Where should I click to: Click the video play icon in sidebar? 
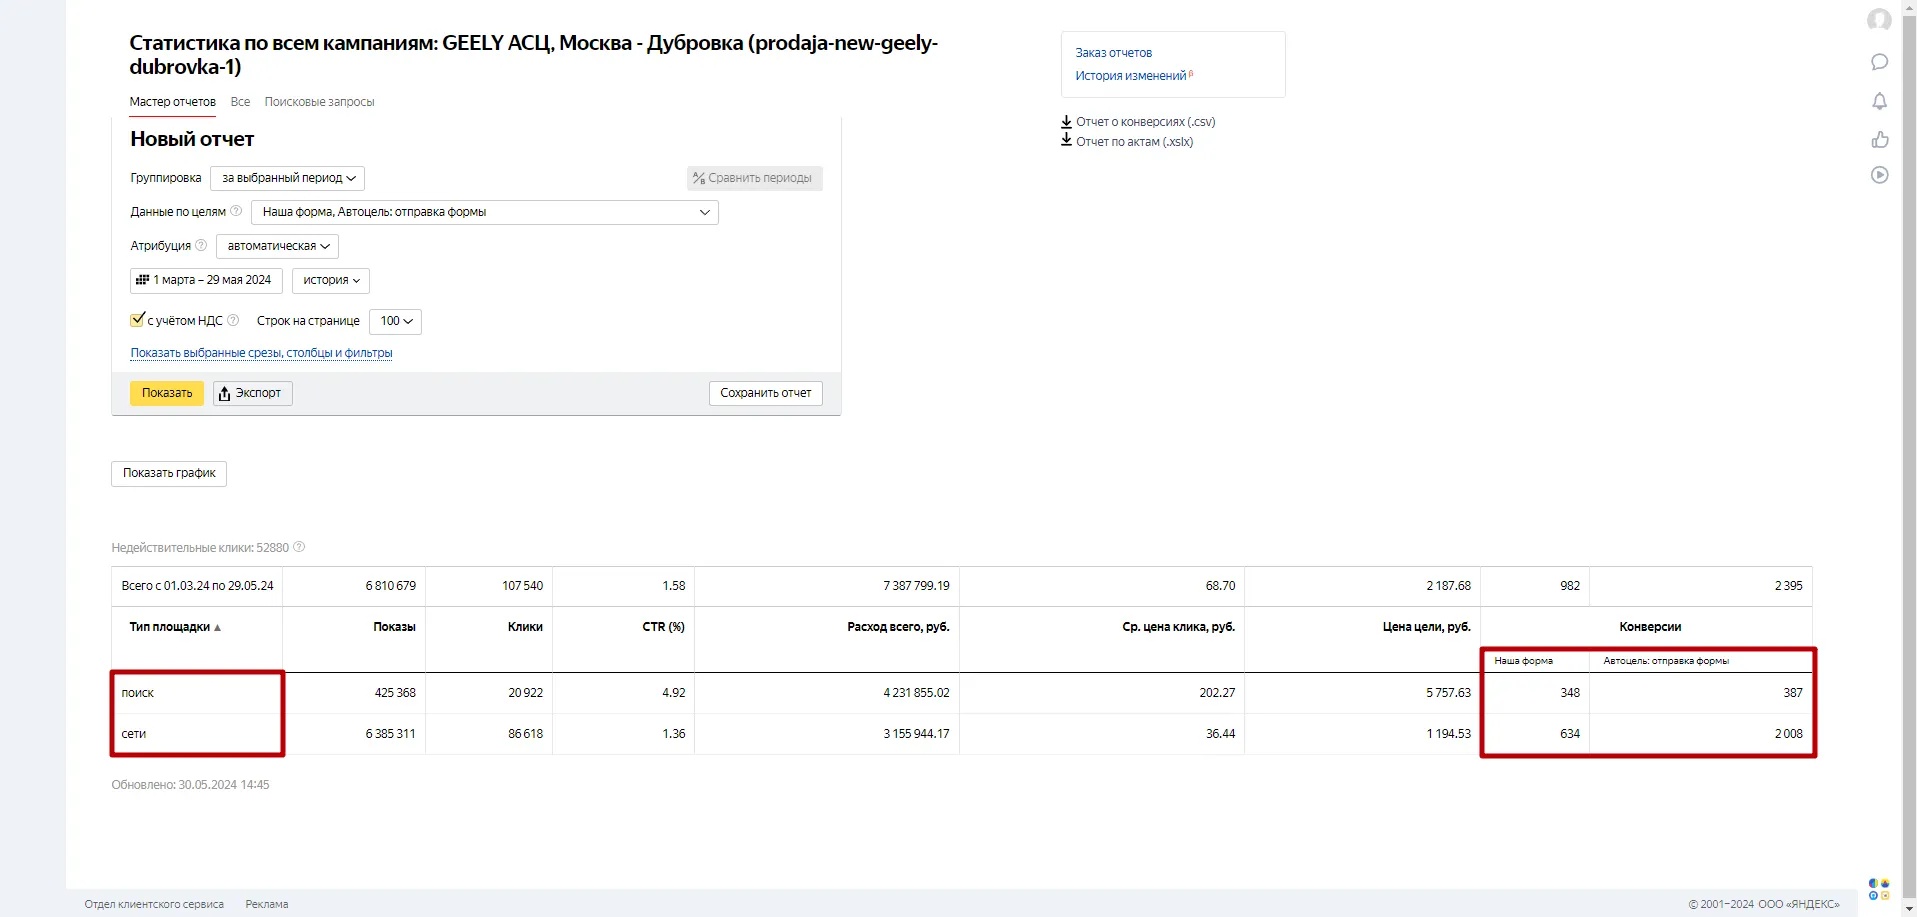tap(1879, 176)
